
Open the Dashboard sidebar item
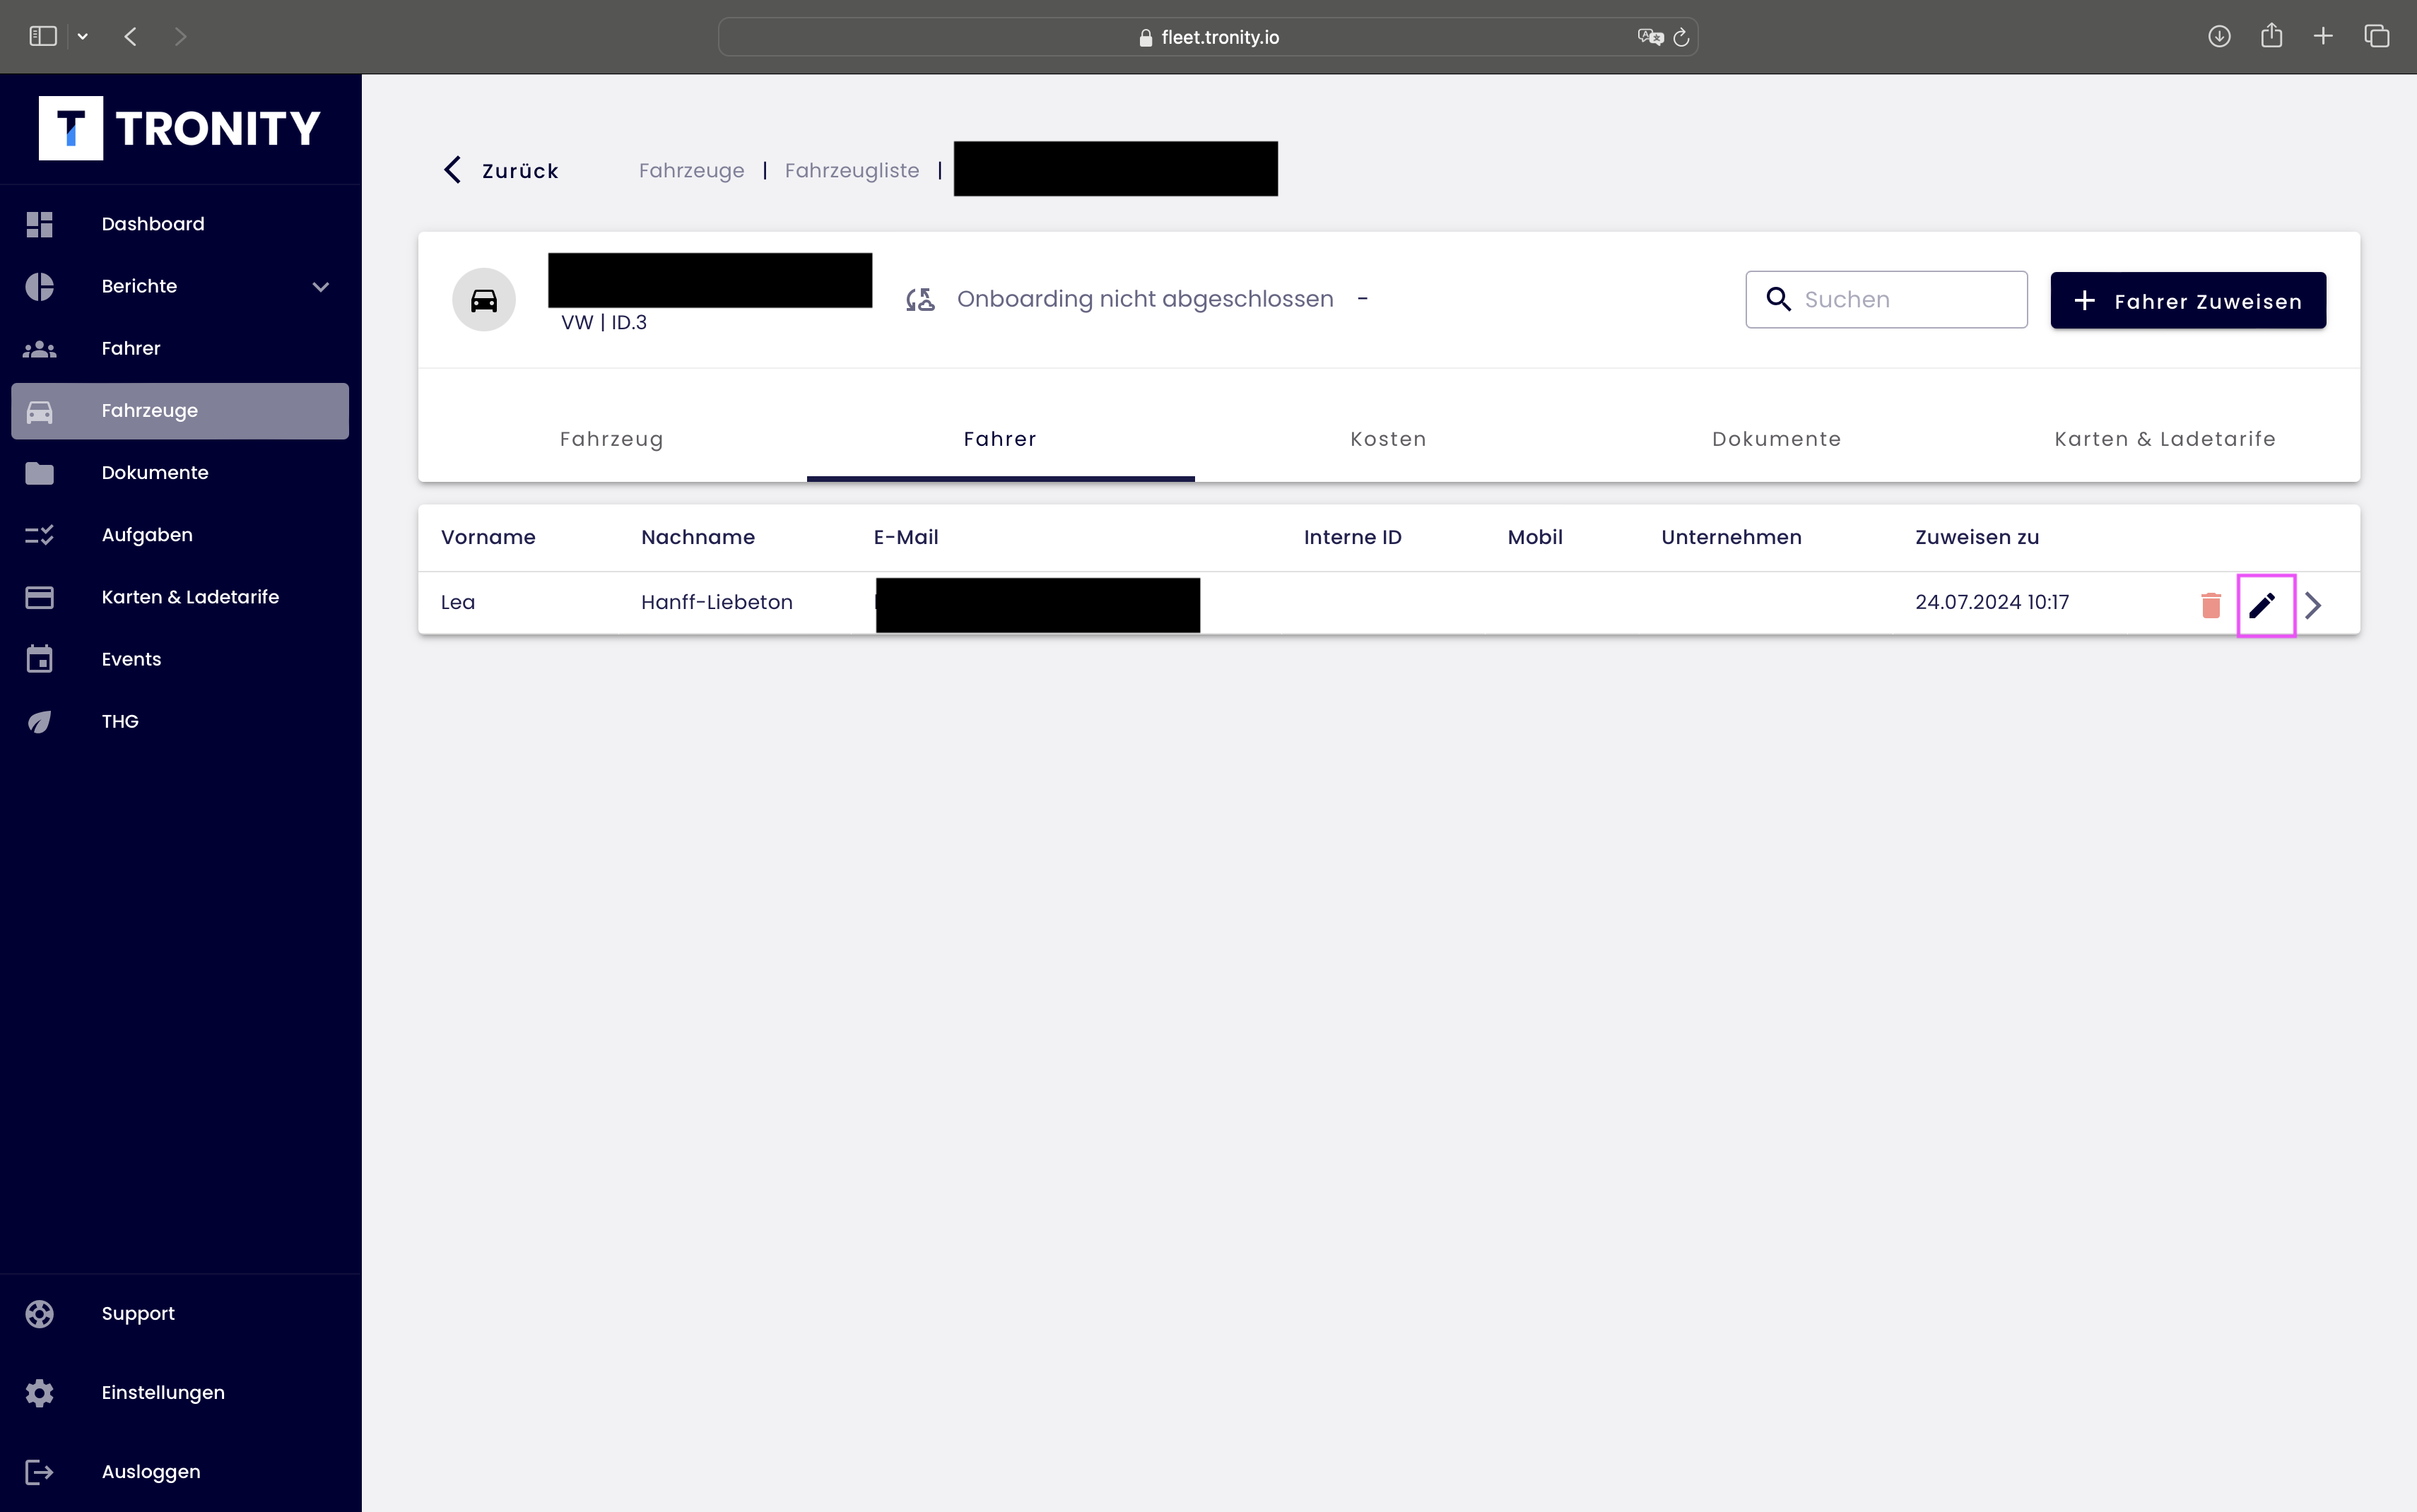152,224
